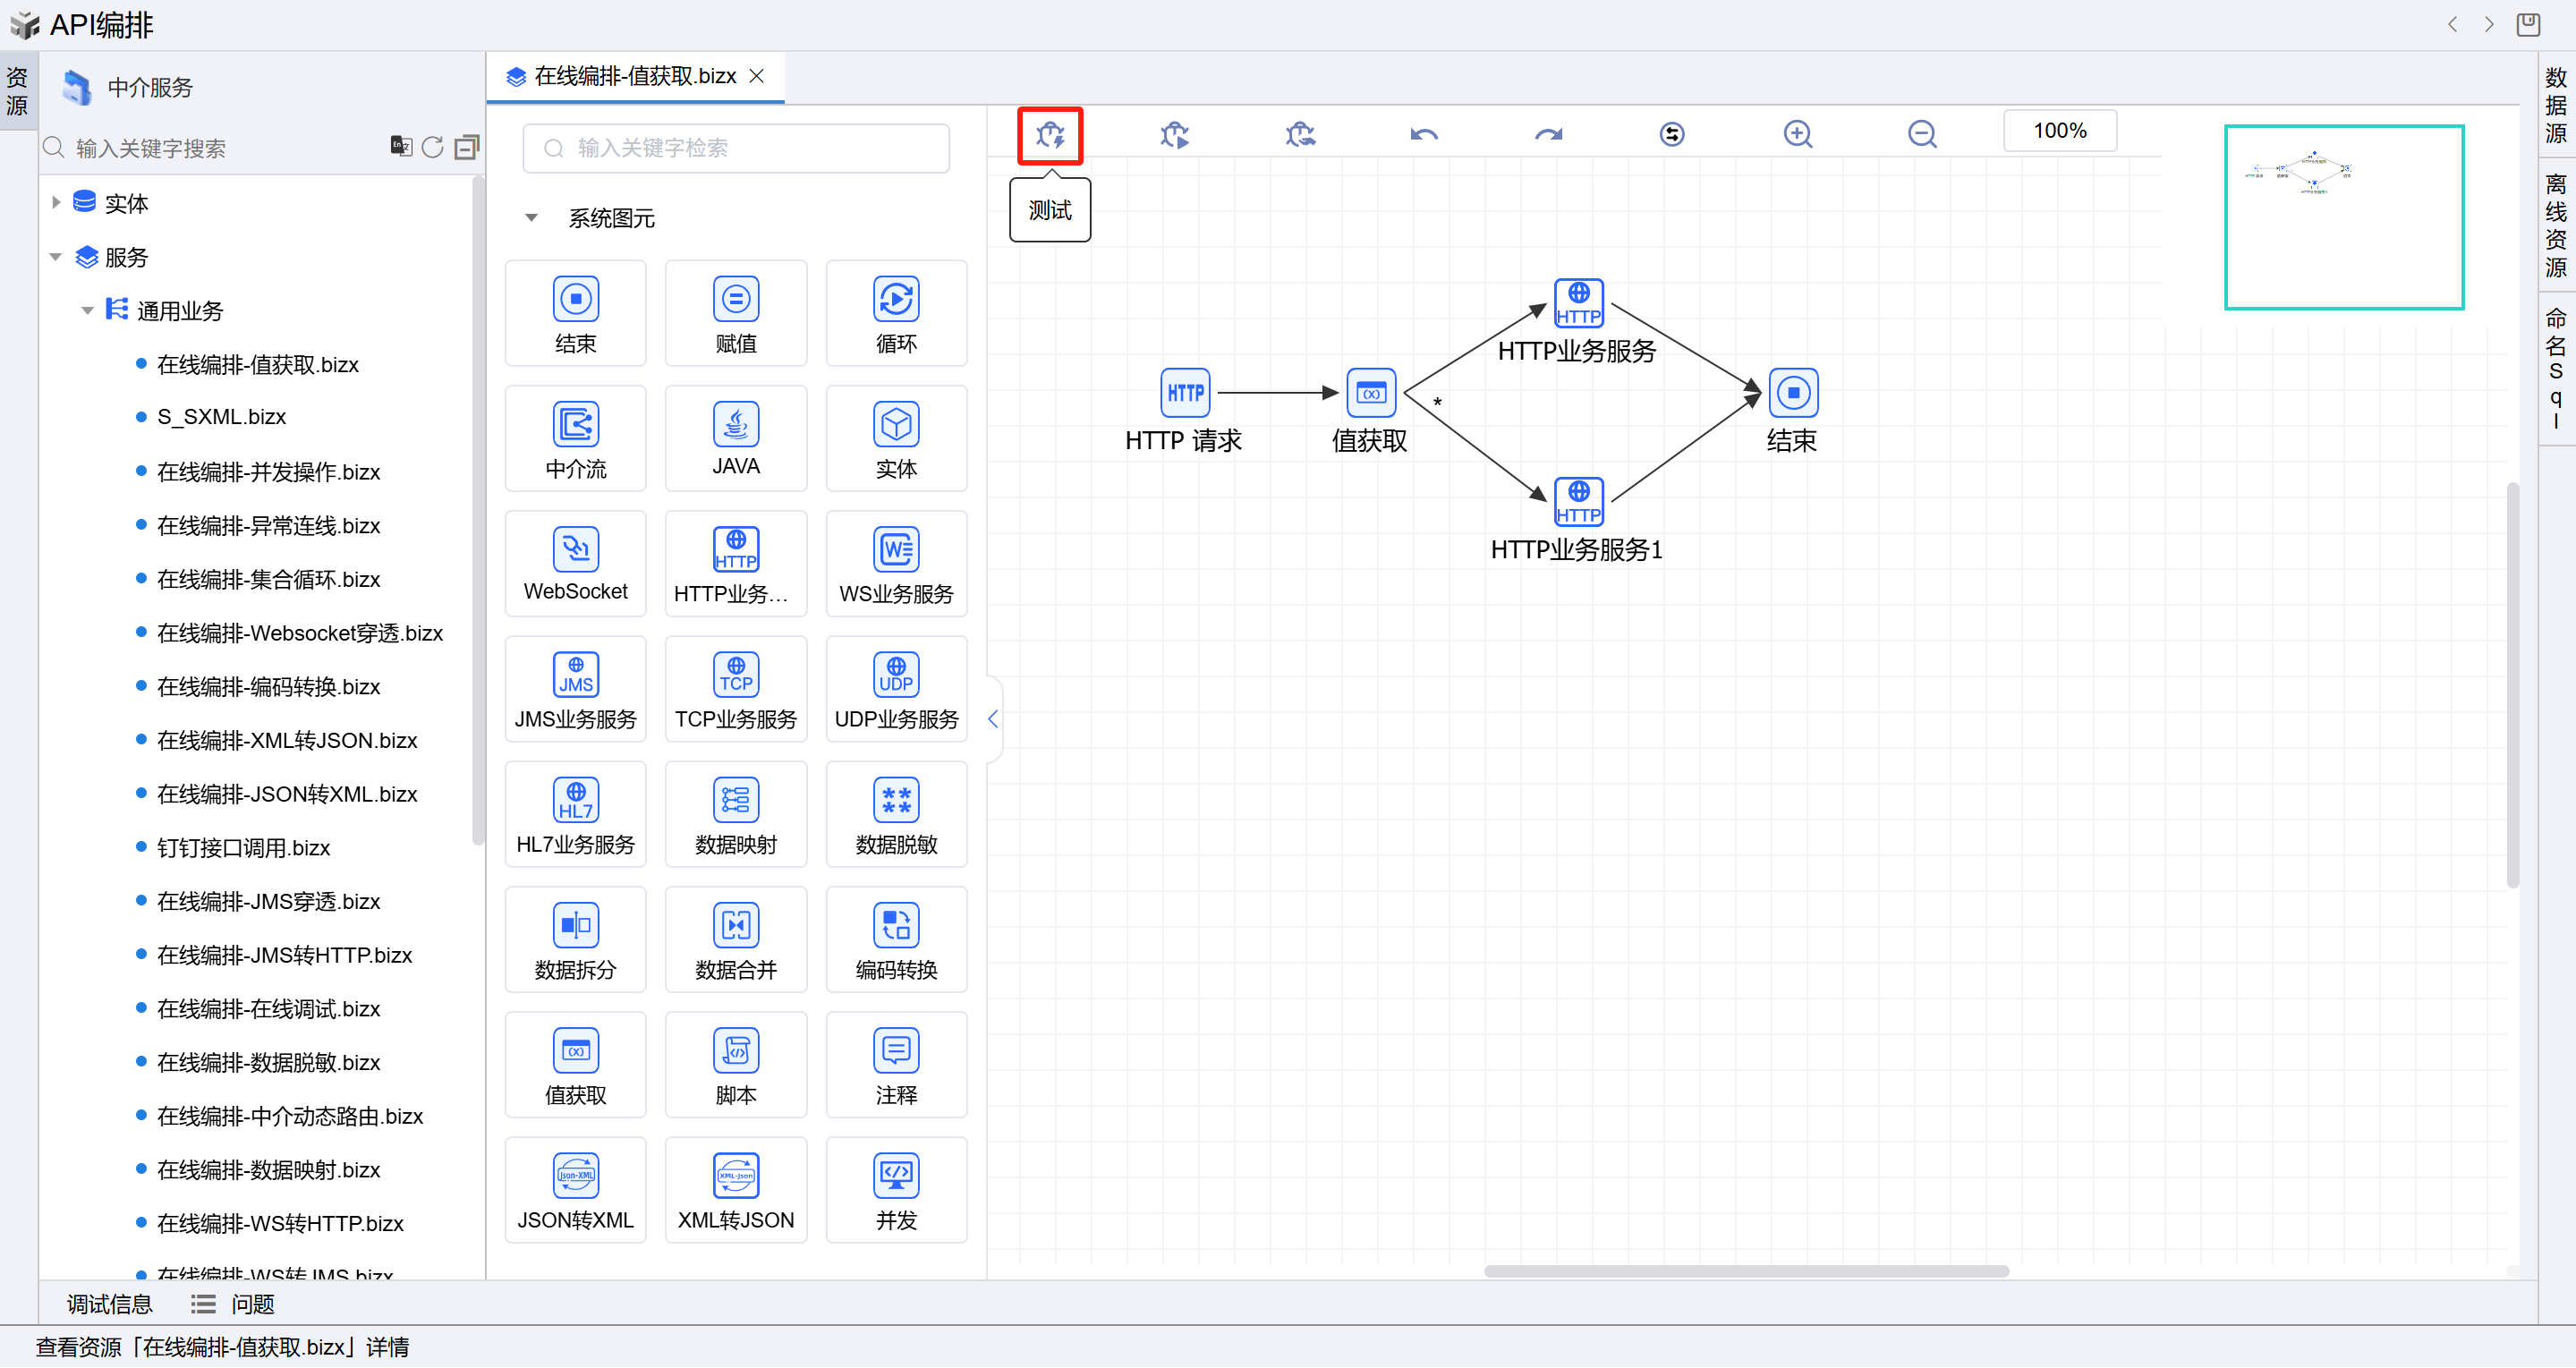Screen dimensions: 2576x1368
Task: Click the 100% zoom level field
Action: tap(2059, 131)
